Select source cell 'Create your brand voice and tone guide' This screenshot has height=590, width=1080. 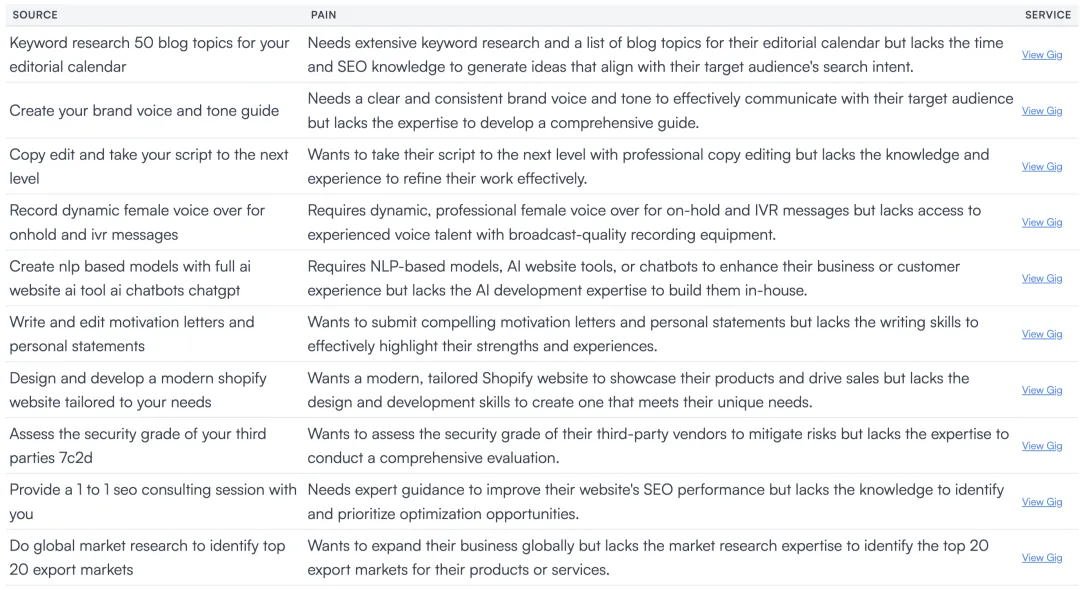click(x=144, y=111)
